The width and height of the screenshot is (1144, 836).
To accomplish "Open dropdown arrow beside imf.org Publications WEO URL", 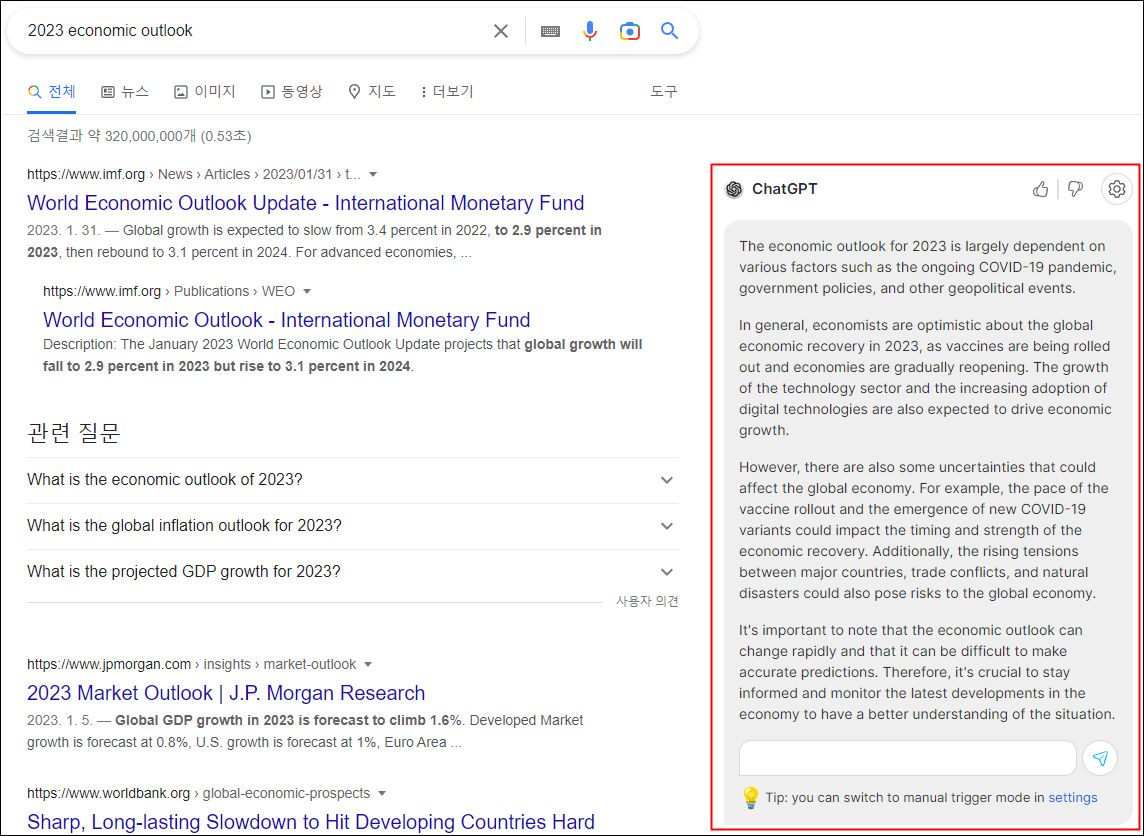I will point(307,292).
